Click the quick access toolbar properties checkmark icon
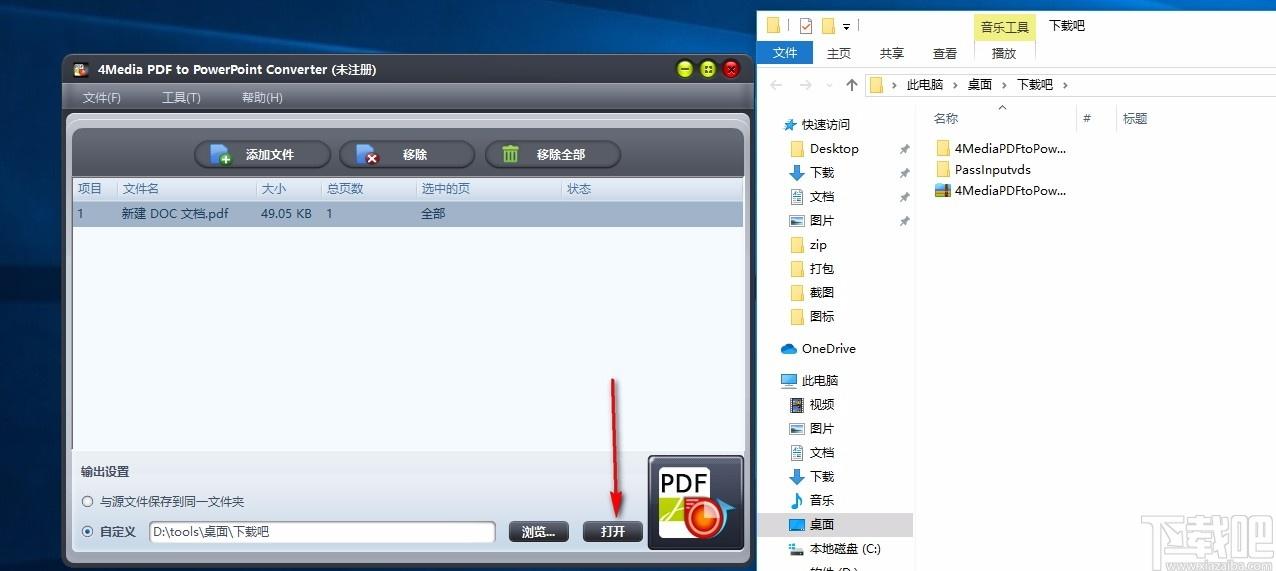The image size is (1276, 571). (x=806, y=26)
